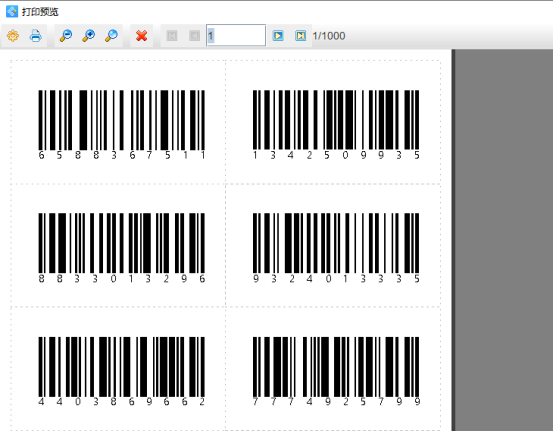The image size is (554, 431).
Task: Reset zoom with plain magnifier icon
Action: (111, 36)
